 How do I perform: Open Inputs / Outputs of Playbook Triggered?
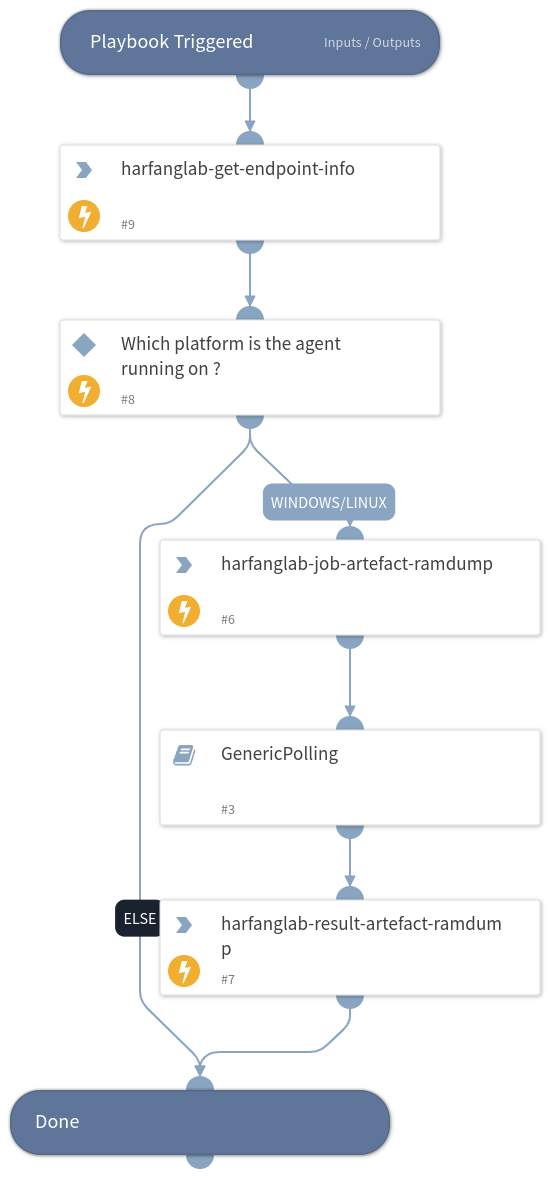(372, 43)
